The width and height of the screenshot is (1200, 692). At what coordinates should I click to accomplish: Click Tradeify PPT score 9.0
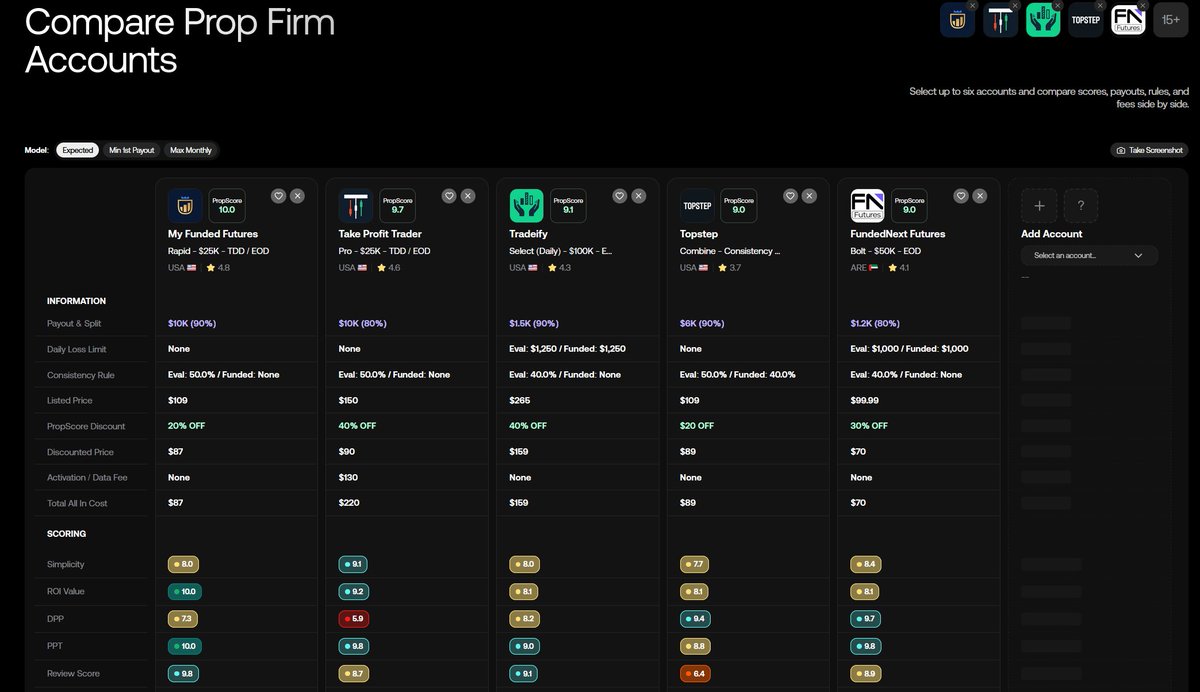[x=524, y=646]
